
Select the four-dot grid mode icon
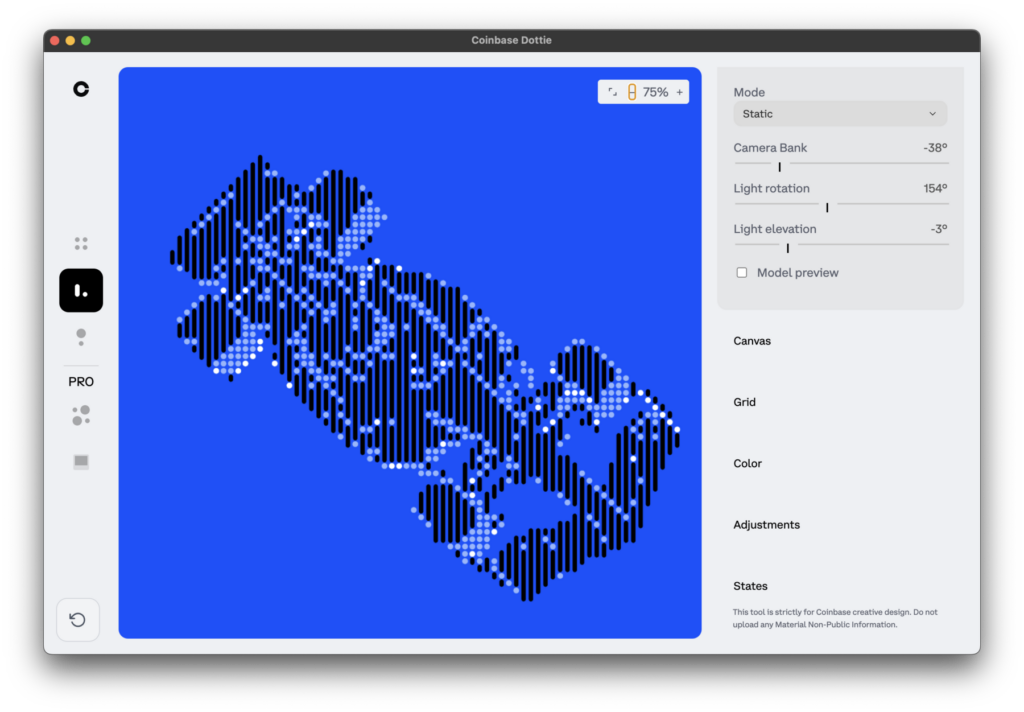(x=81, y=244)
